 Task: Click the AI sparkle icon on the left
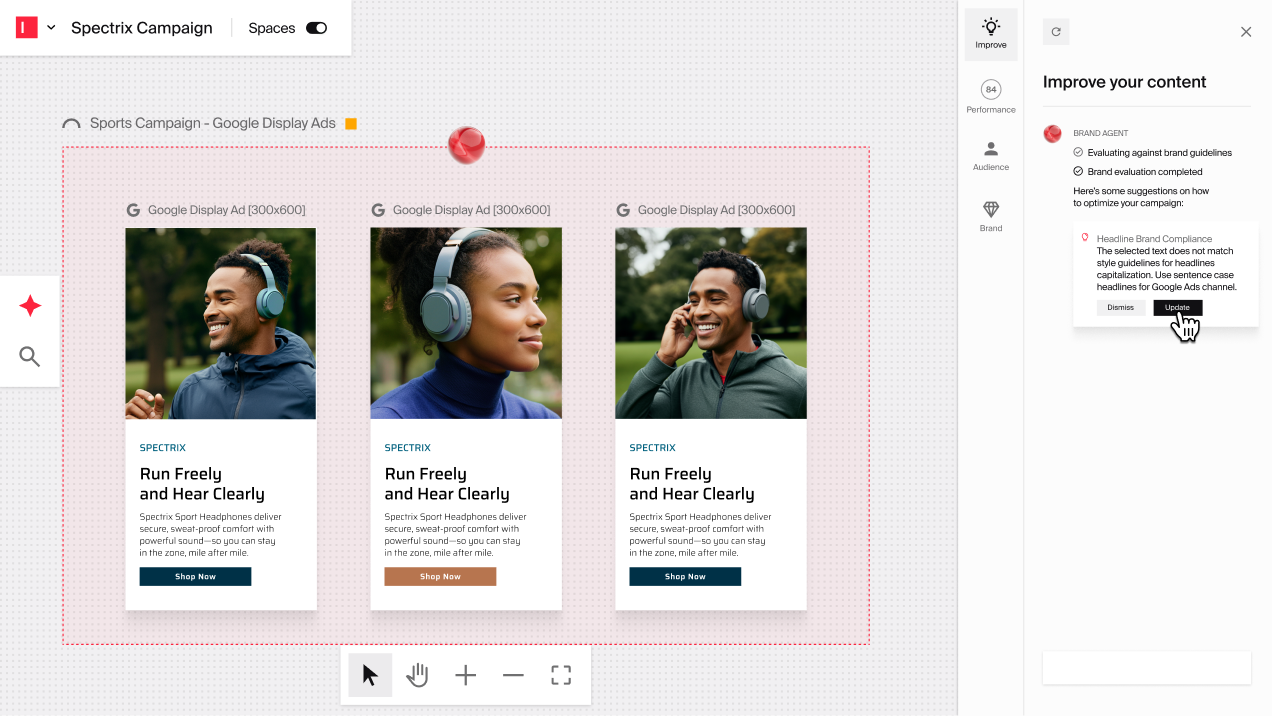(29, 306)
